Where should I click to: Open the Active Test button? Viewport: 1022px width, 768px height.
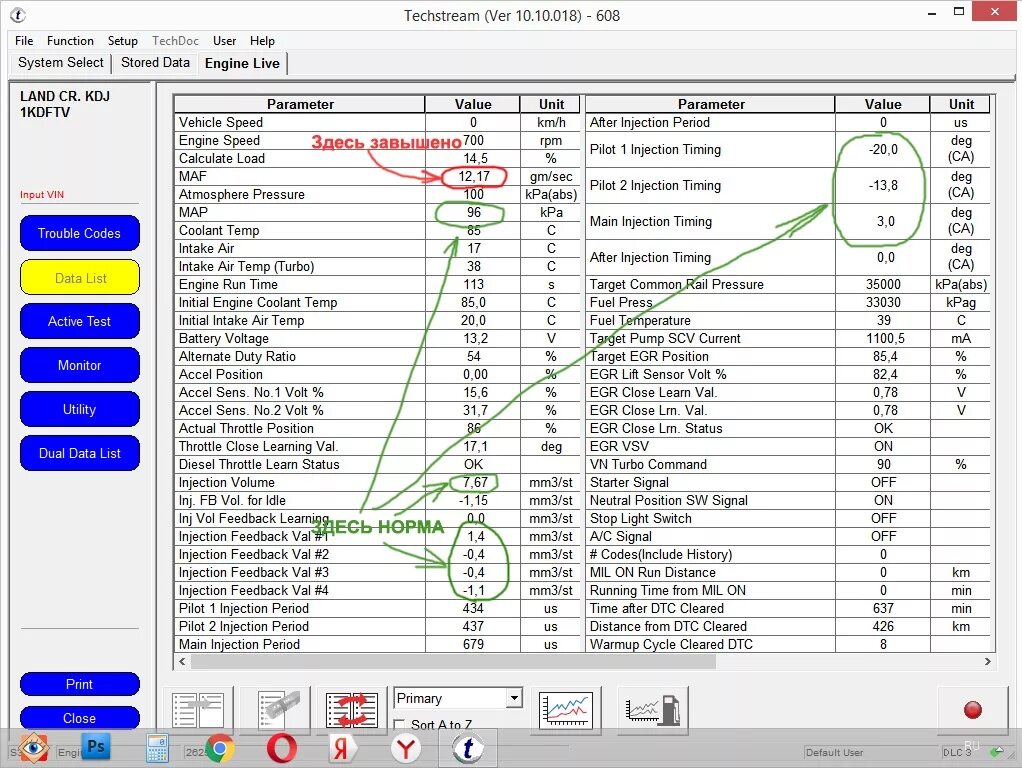(80, 321)
